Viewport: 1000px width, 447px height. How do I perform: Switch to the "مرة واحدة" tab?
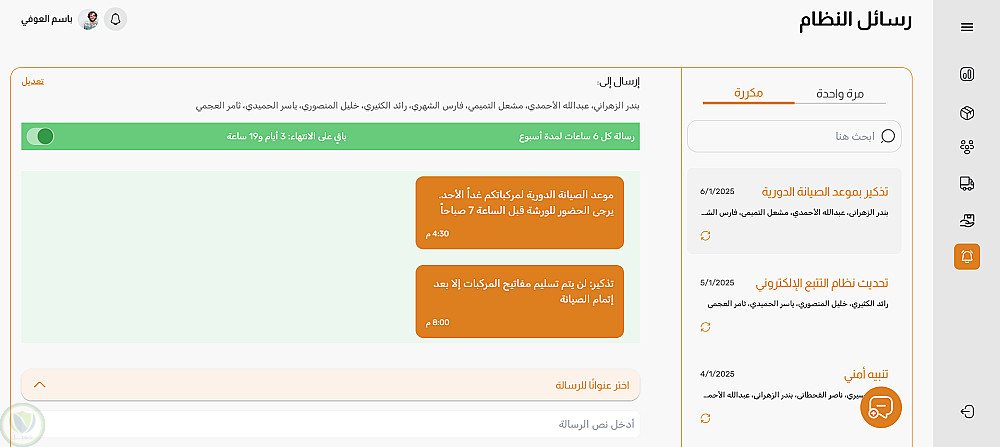pos(841,94)
